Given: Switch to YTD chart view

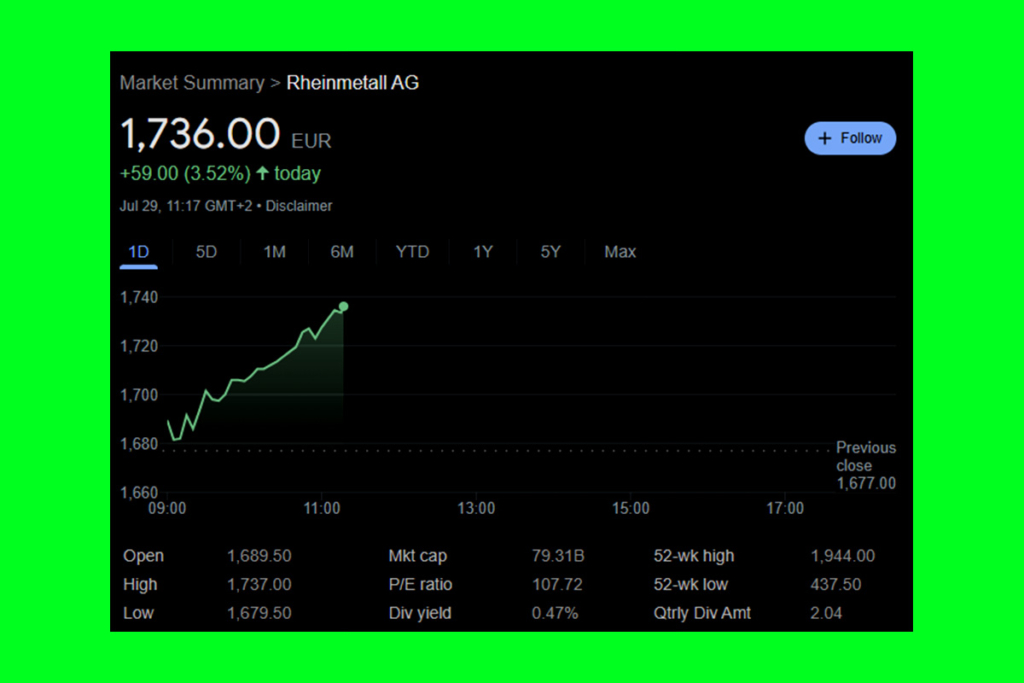Looking at the screenshot, I should pos(412,252).
